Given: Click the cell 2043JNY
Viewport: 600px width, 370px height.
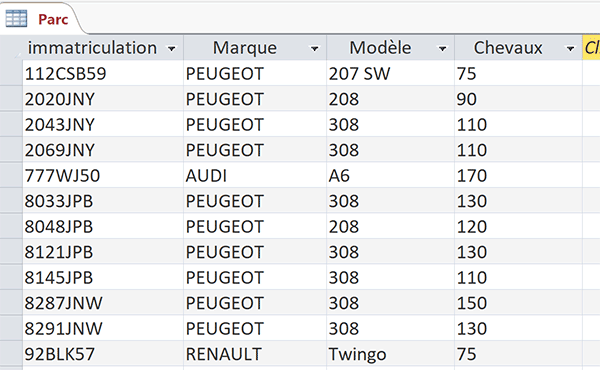Looking at the screenshot, I should coord(103,124).
